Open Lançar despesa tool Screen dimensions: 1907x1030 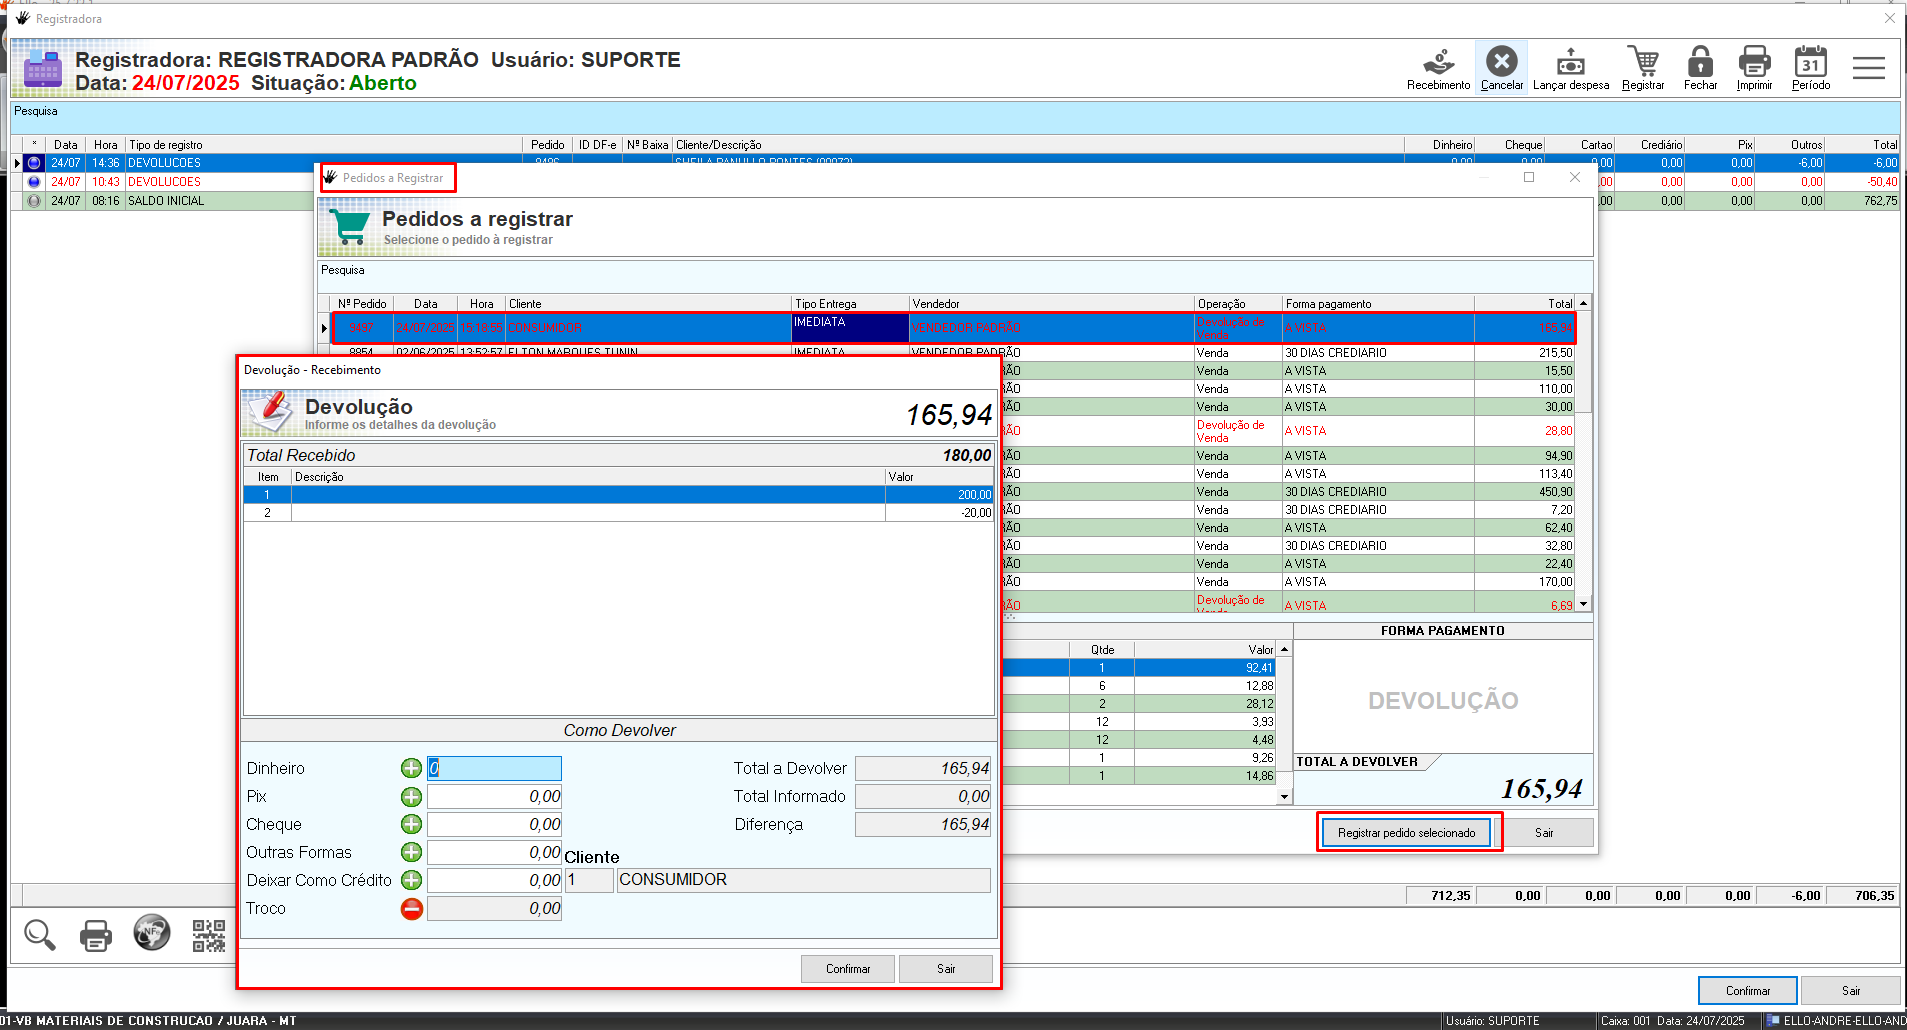1570,68
